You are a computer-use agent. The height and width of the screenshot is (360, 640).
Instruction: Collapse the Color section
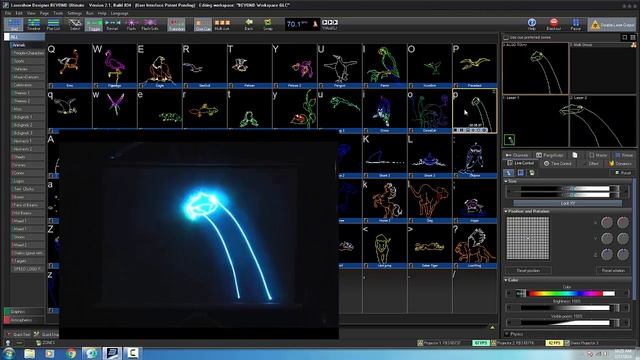tap(506, 280)
